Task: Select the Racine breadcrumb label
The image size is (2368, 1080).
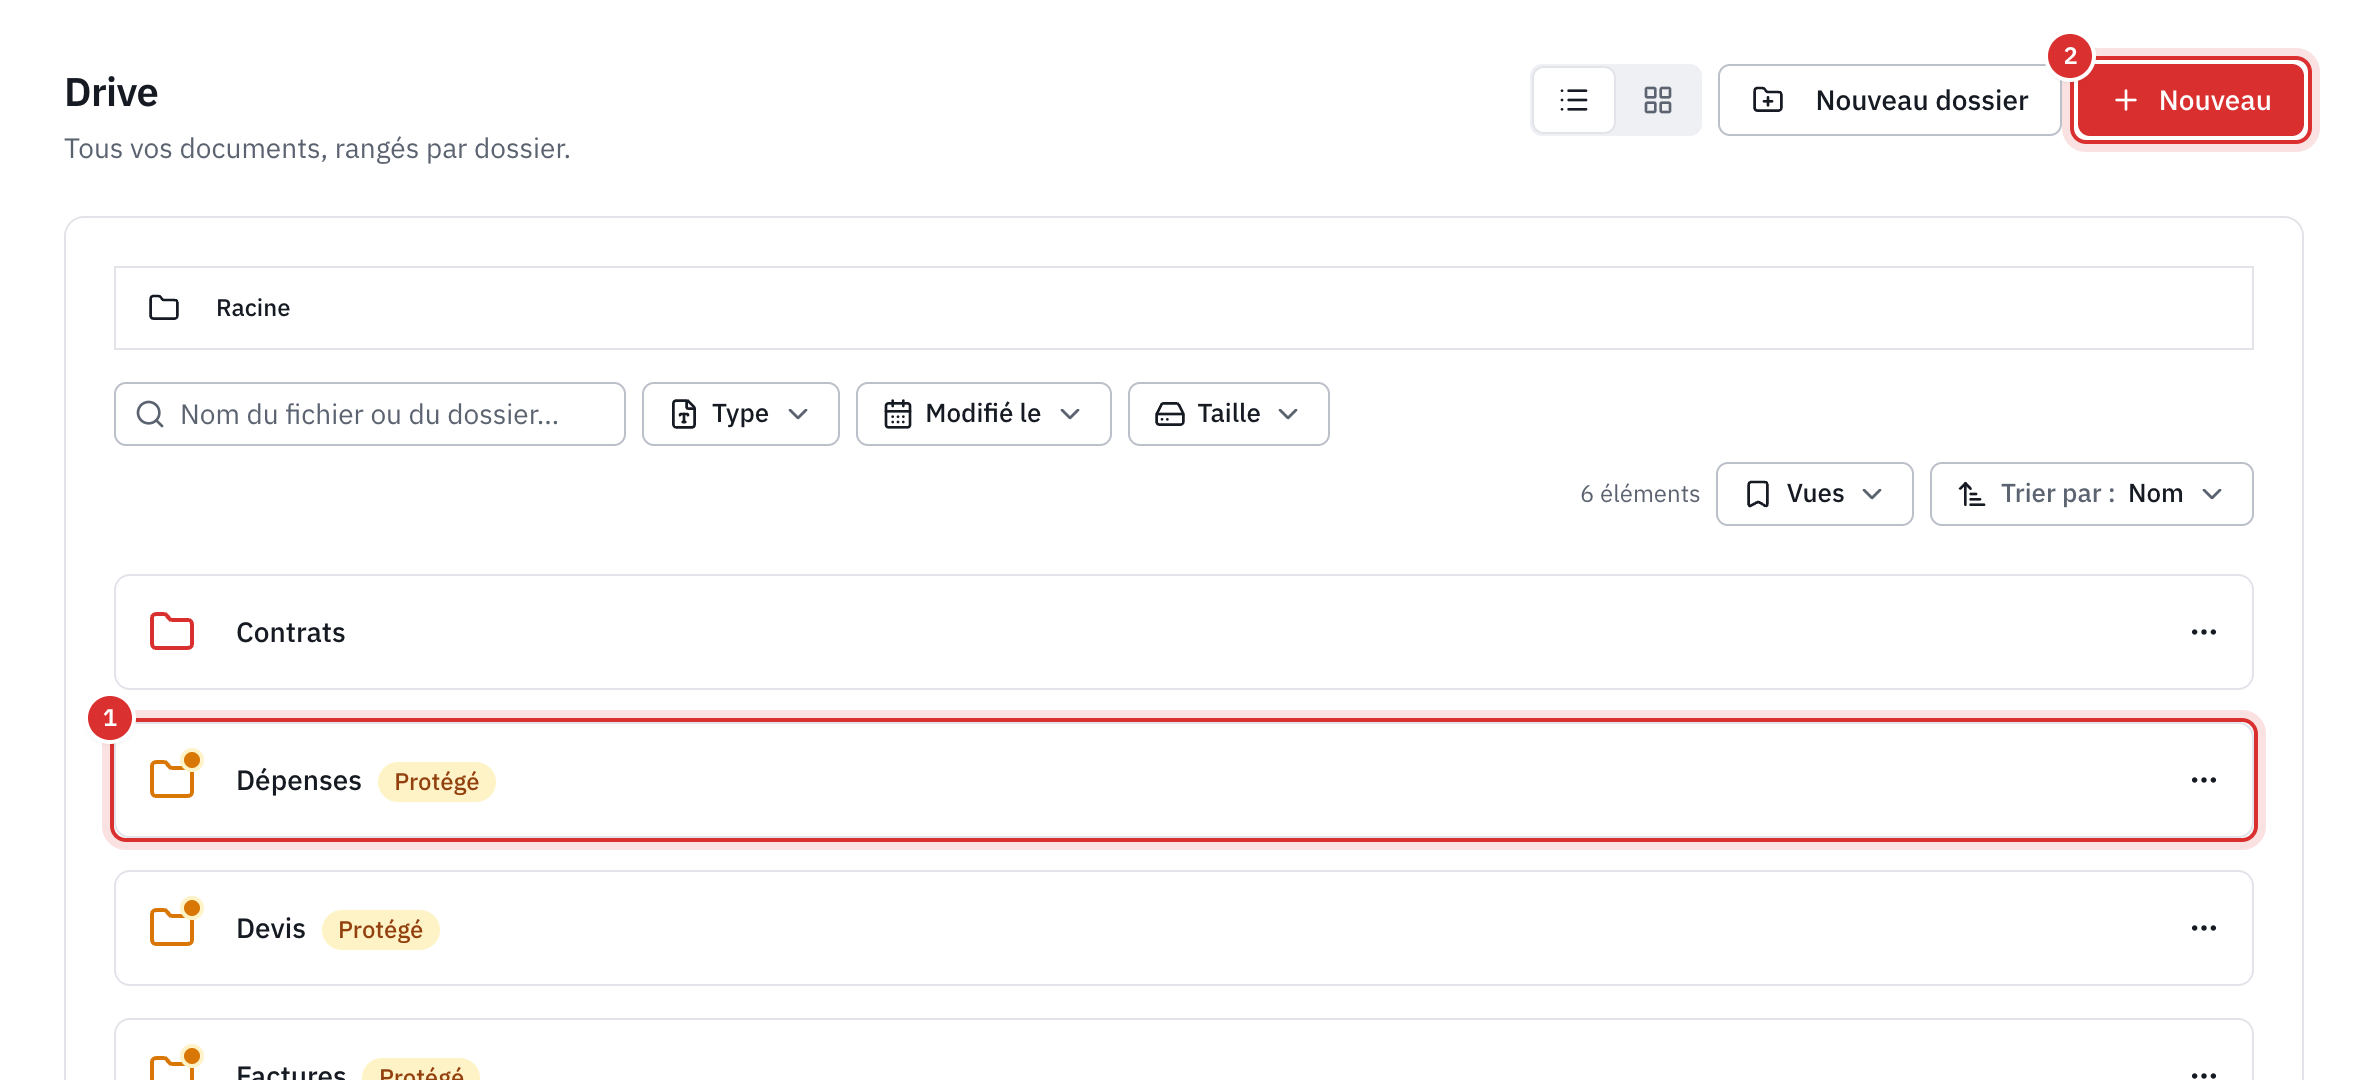Action: click(253, 308)
